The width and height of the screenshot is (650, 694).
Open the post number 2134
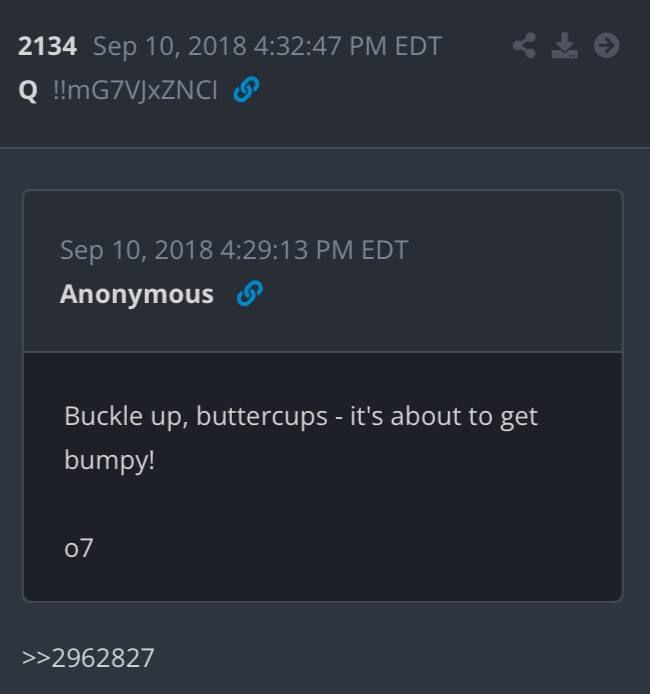[x=47, y=46]
